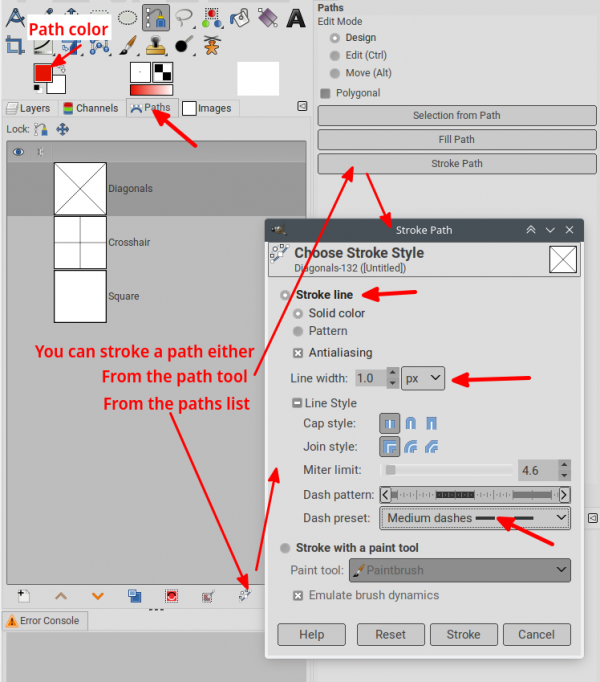Click the Fill Path button

(x=457, y=140)
